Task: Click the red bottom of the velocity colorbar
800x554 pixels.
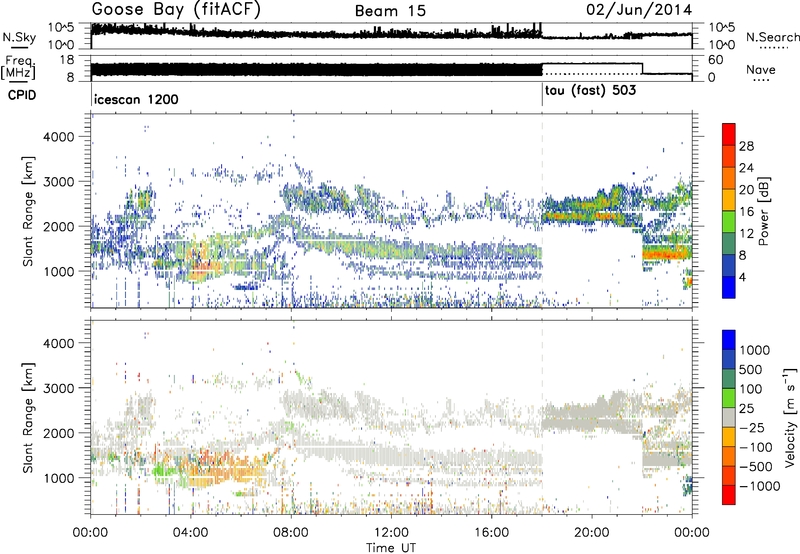Action: click(729, 495)
